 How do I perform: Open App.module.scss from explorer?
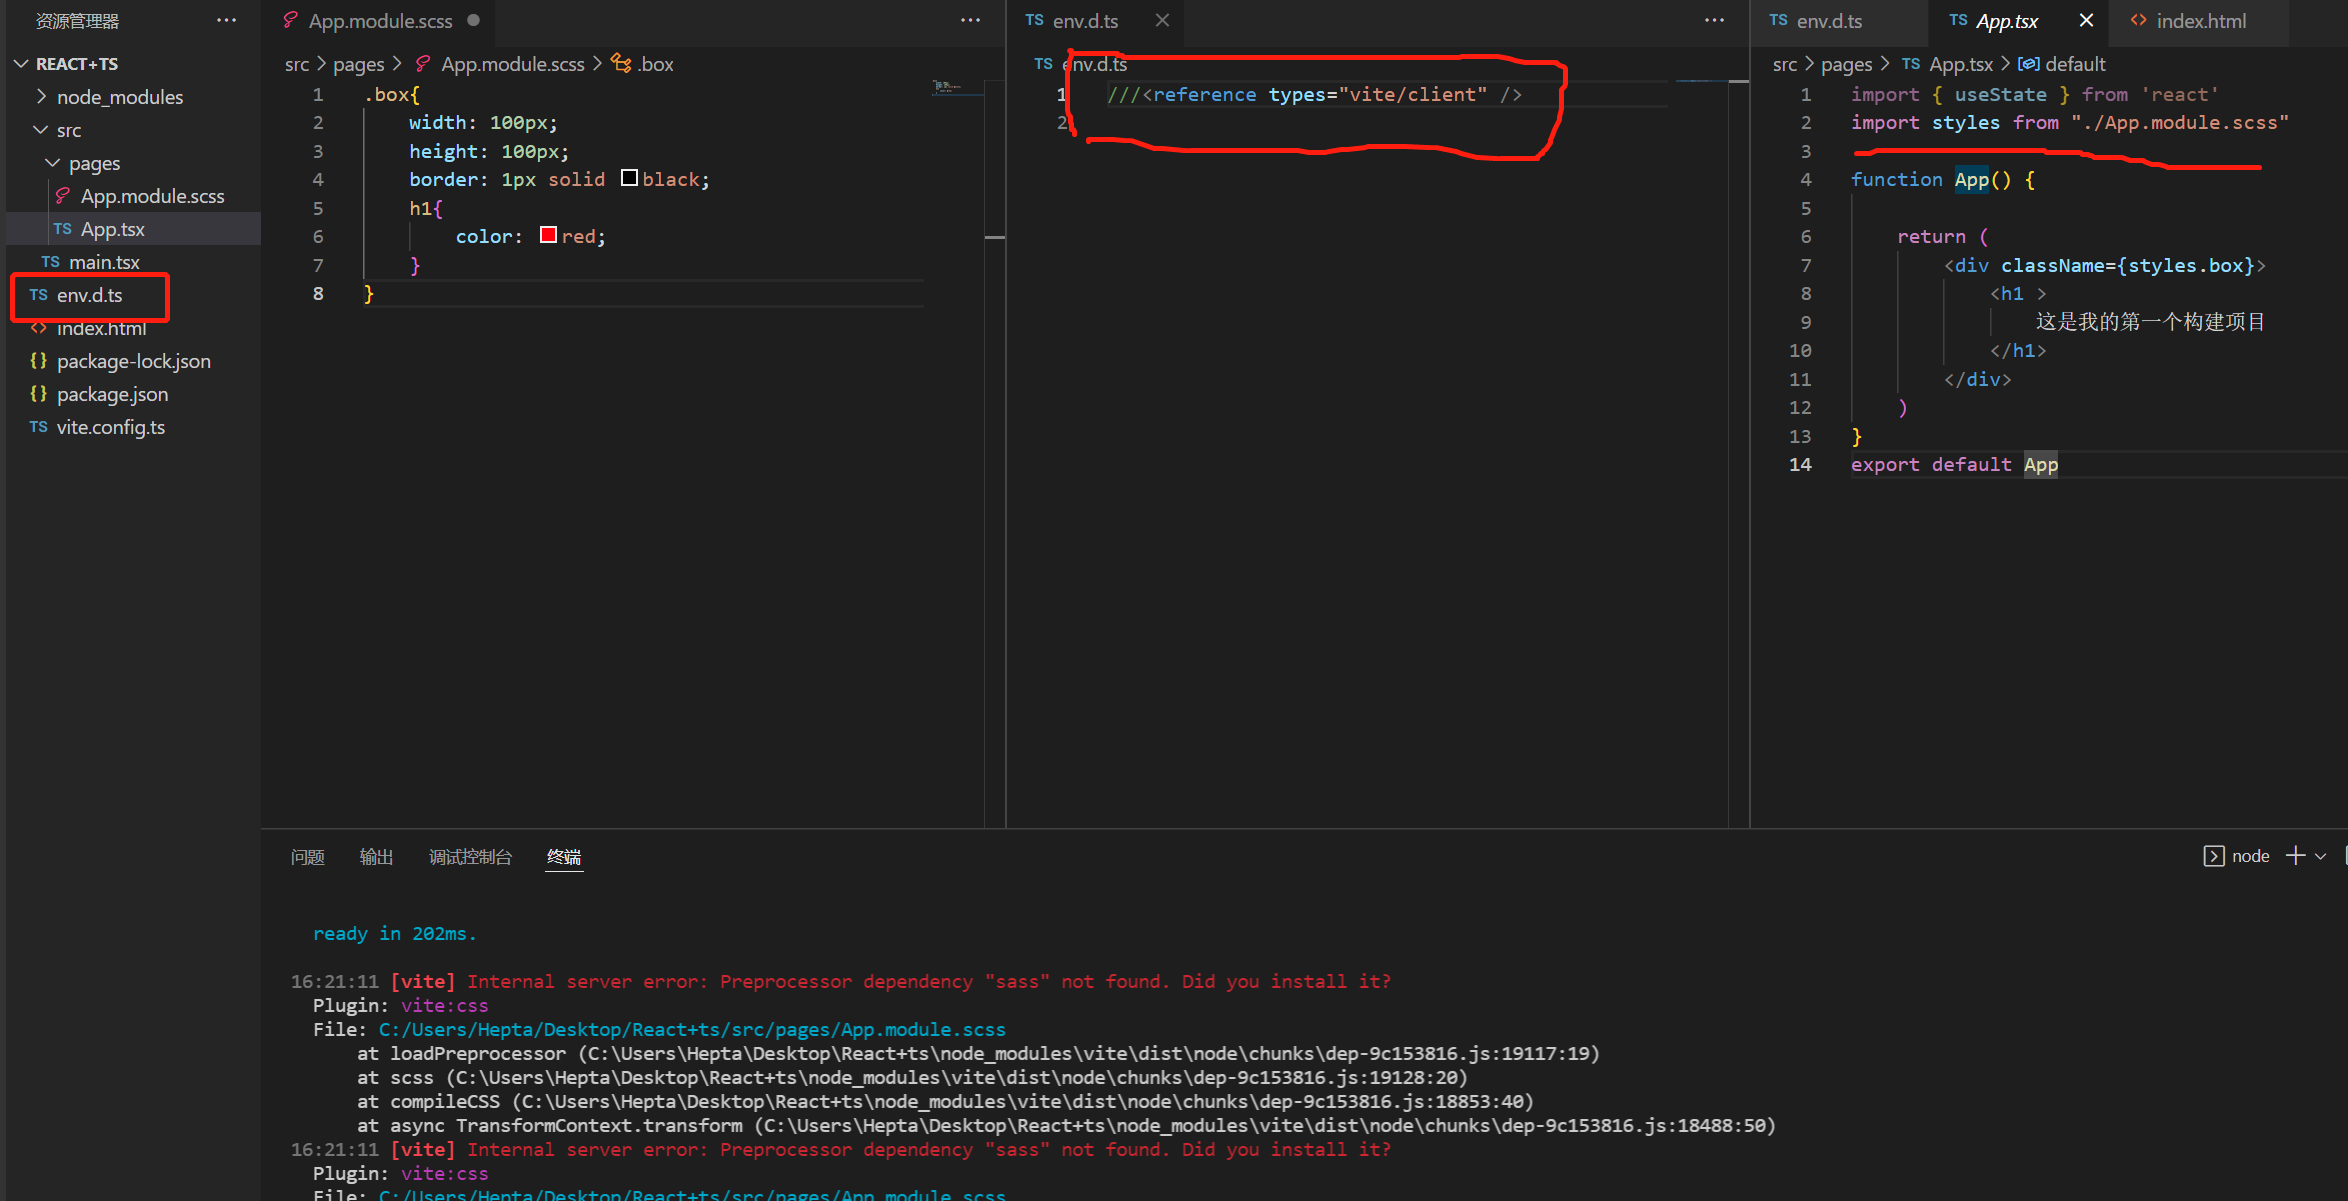pos(152,195)
